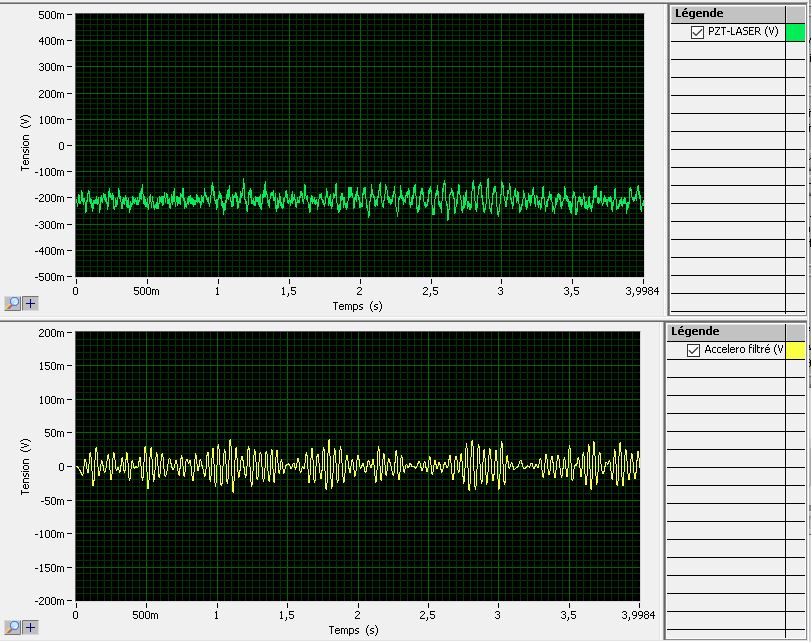Click the Tension (V) axis label of the PZT-LASER graph

25,143
